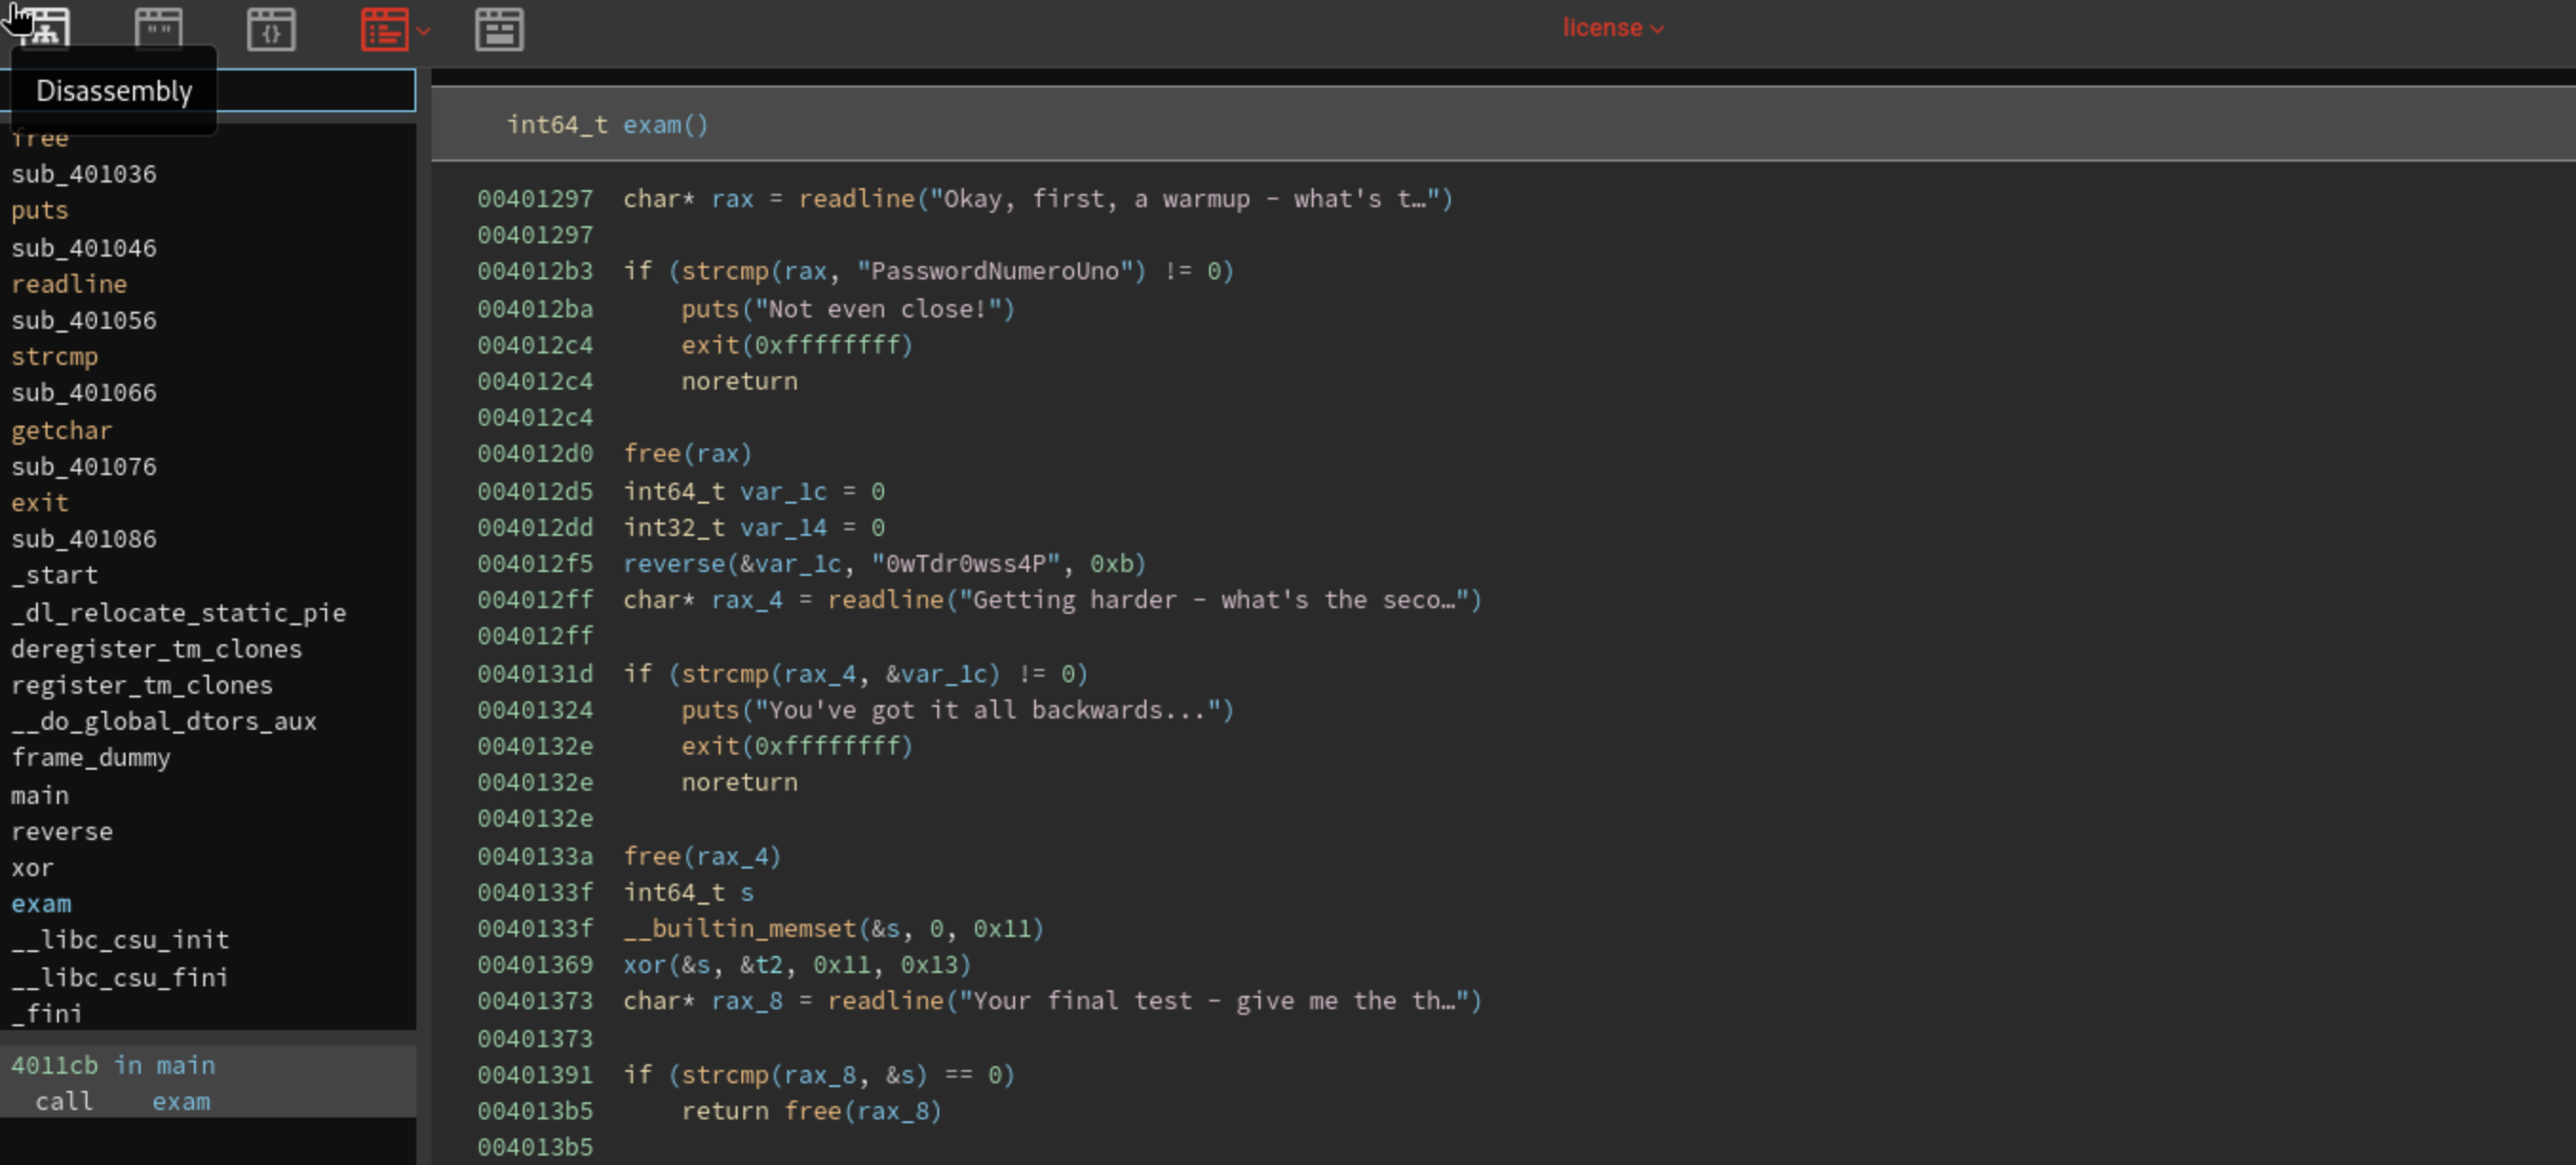
Task: Select sub_401066 in the function list
Action: [x=84, y=392]
